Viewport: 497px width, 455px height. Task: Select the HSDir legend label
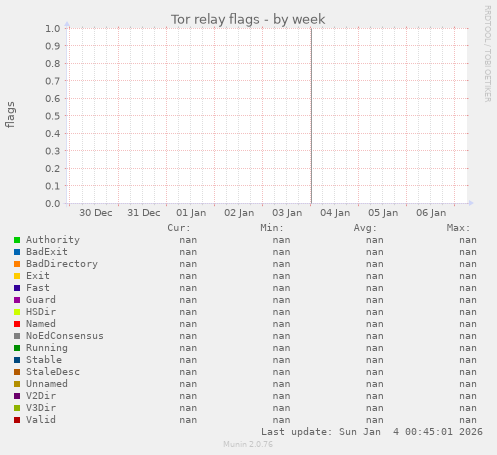coord(41,312)
